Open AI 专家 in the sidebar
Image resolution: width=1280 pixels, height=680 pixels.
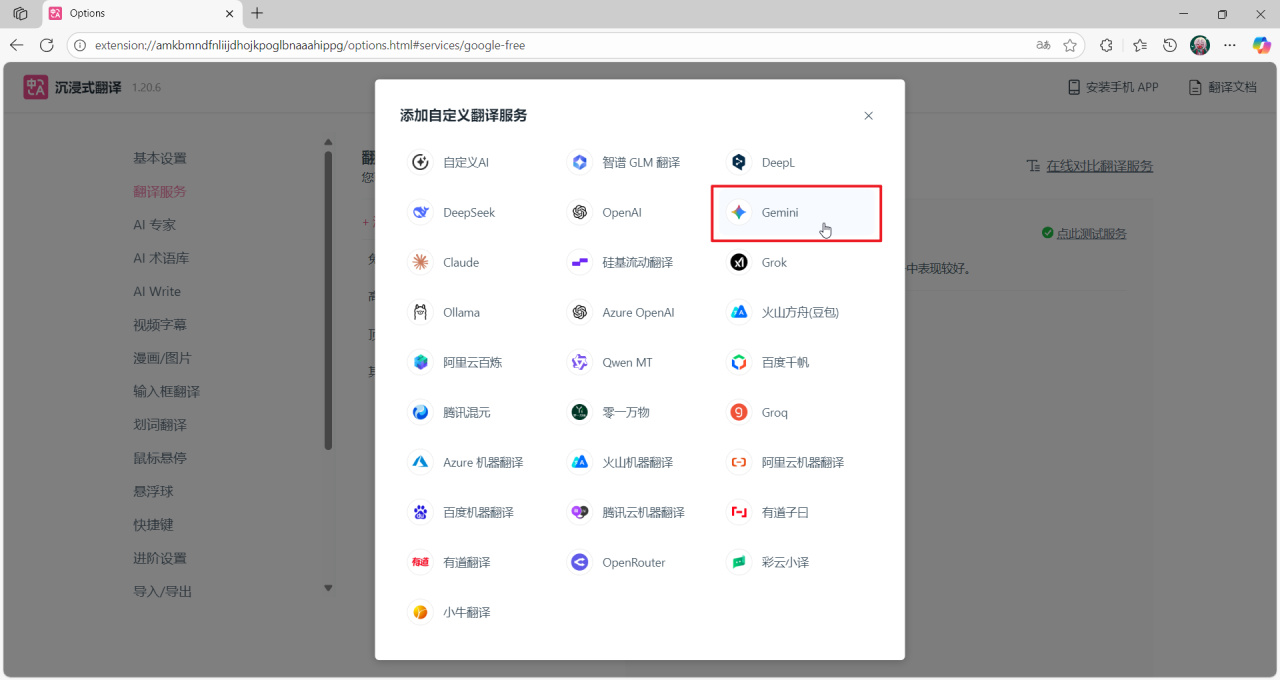tap(154, 225)
